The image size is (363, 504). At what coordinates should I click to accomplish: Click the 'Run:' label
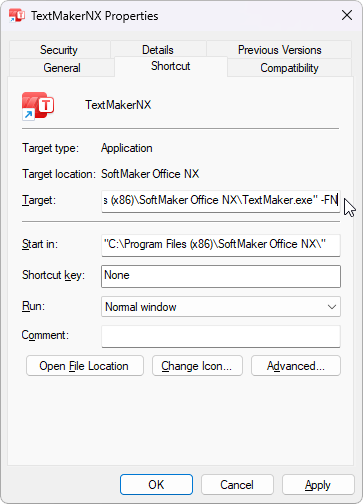tap(33, 306)
